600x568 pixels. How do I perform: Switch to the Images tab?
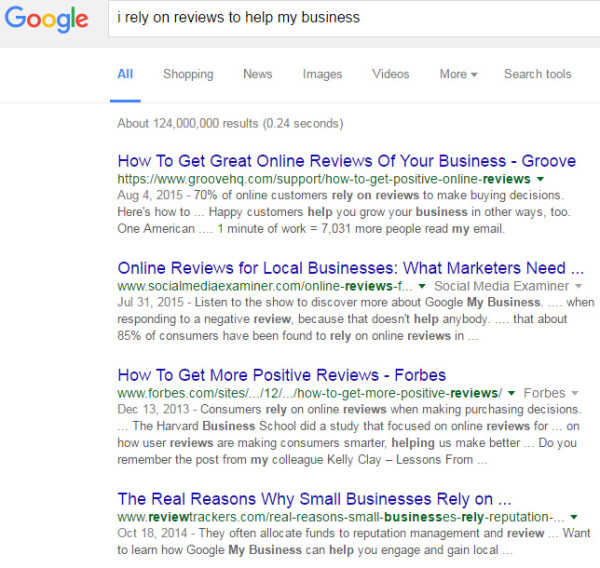tap(322, 74)
